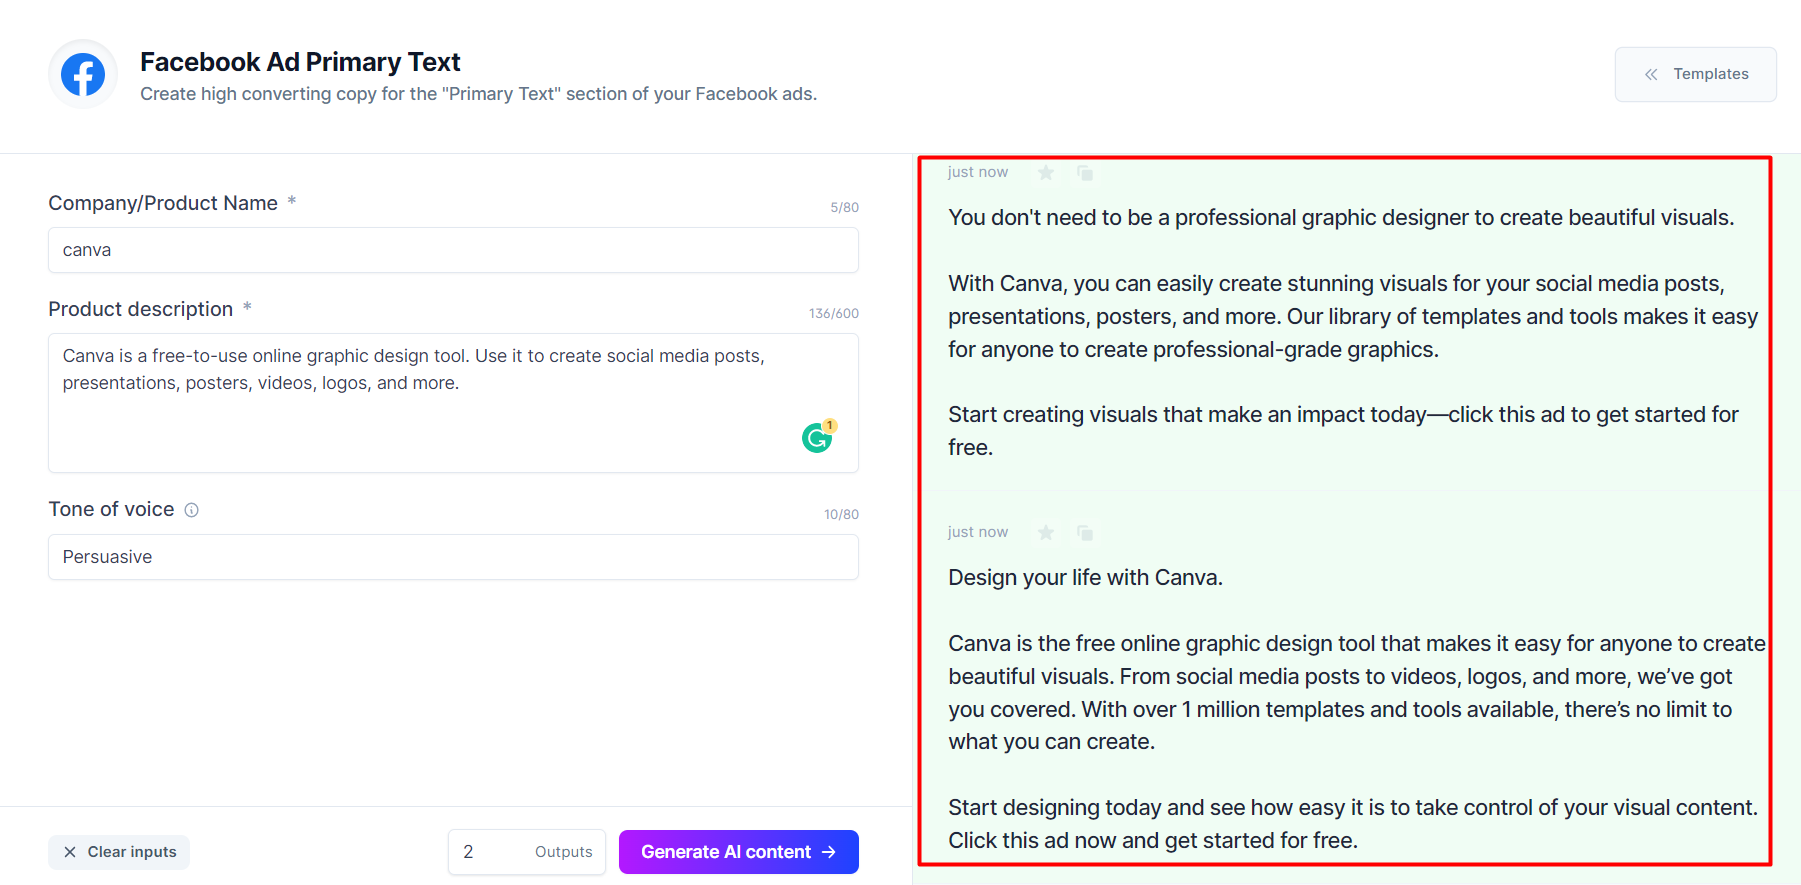The height and width of the screenshot is (885, 1801).
Task: Click the paragraph starting 'Start designing today and see how easy'
Action: tap(1353, 824)
